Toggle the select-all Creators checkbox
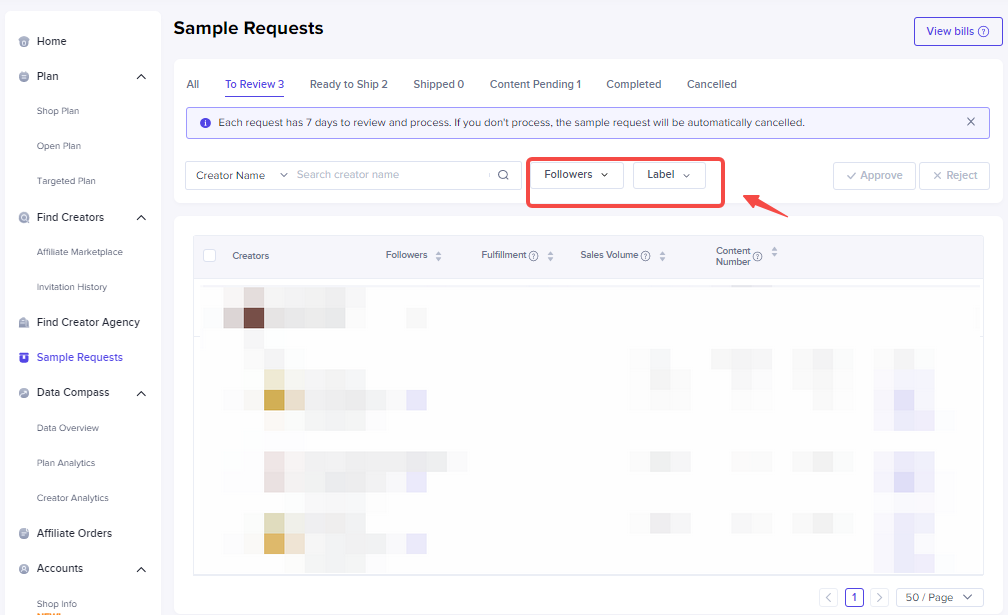The width and height of the screenshot is (1008, 615). [x=209, y=256]
